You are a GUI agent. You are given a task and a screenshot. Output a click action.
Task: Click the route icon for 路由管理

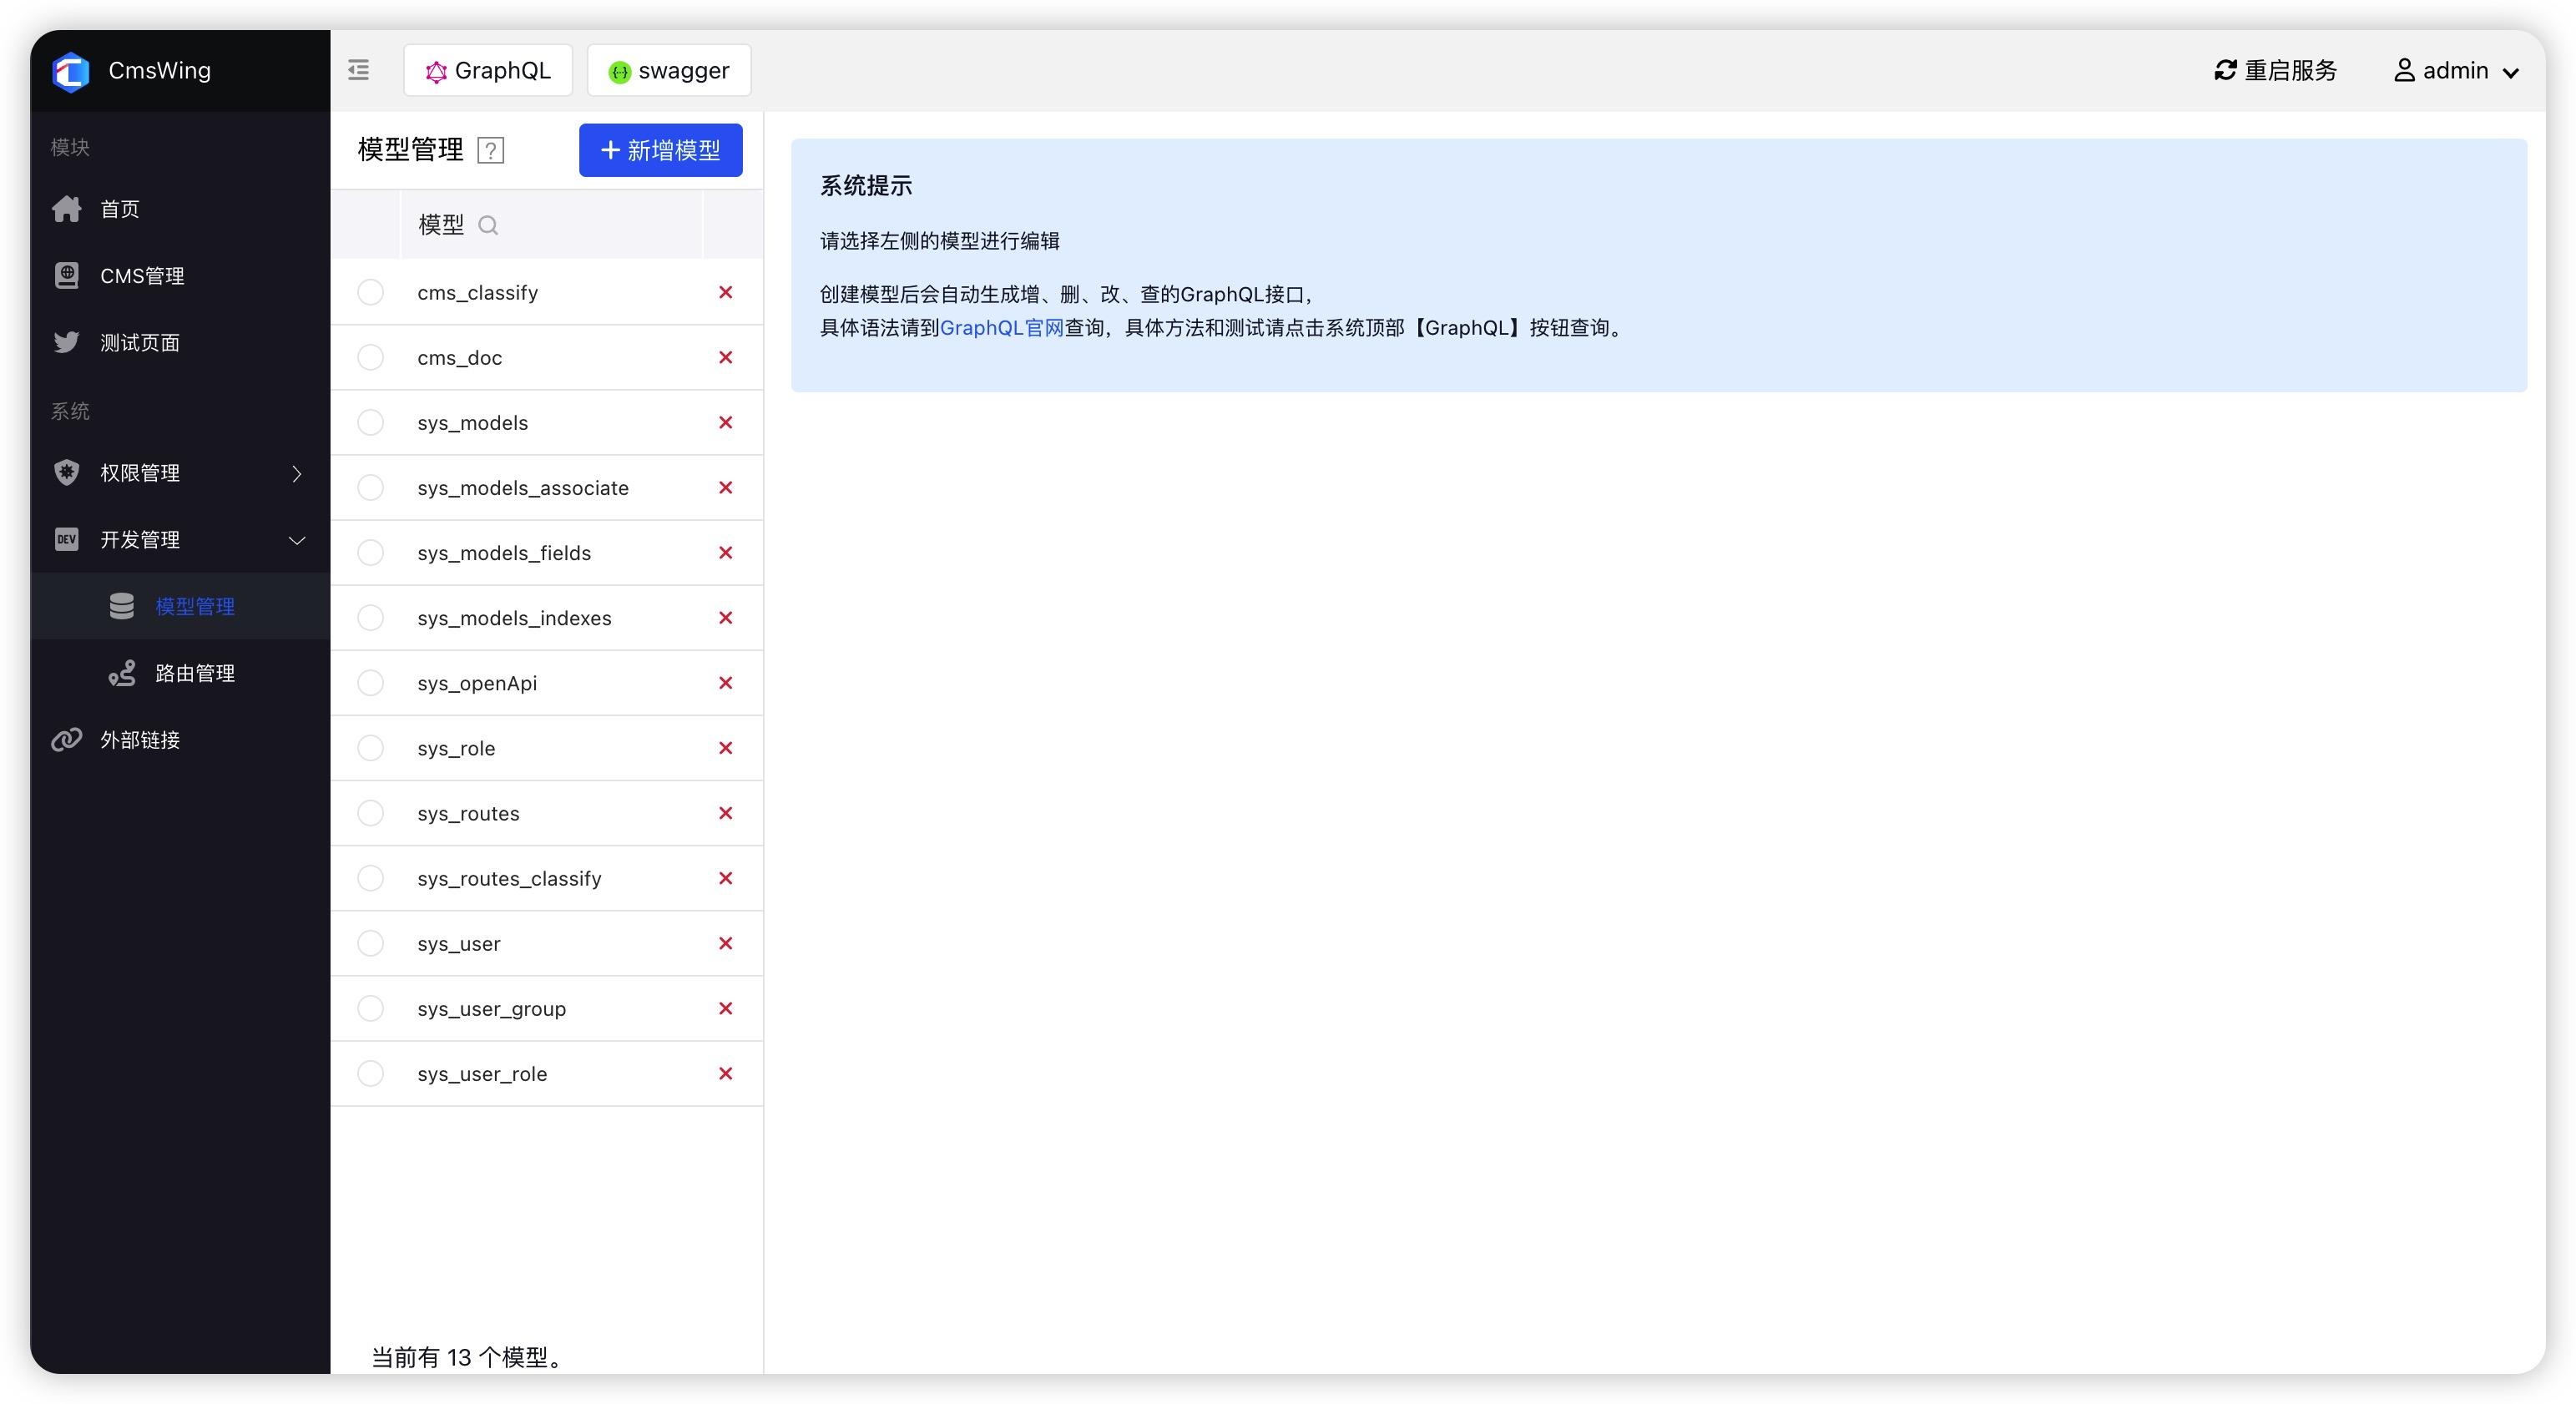122,673
